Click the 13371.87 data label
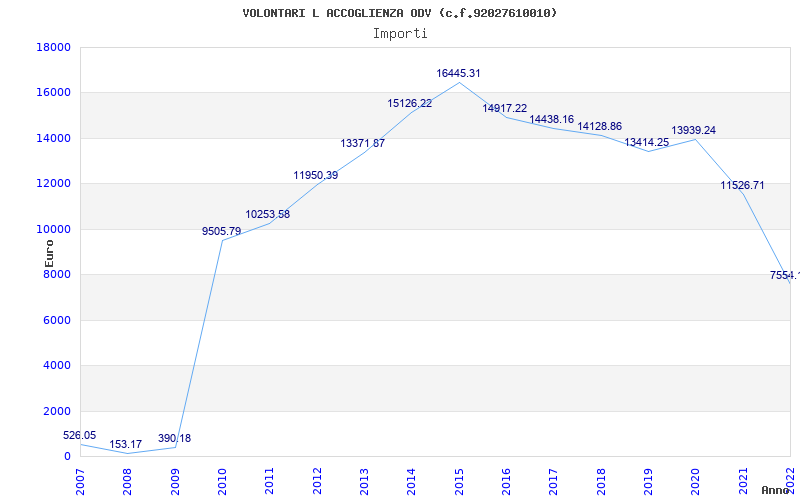Screen dimensions: 800x500 (x=363, y=143)
